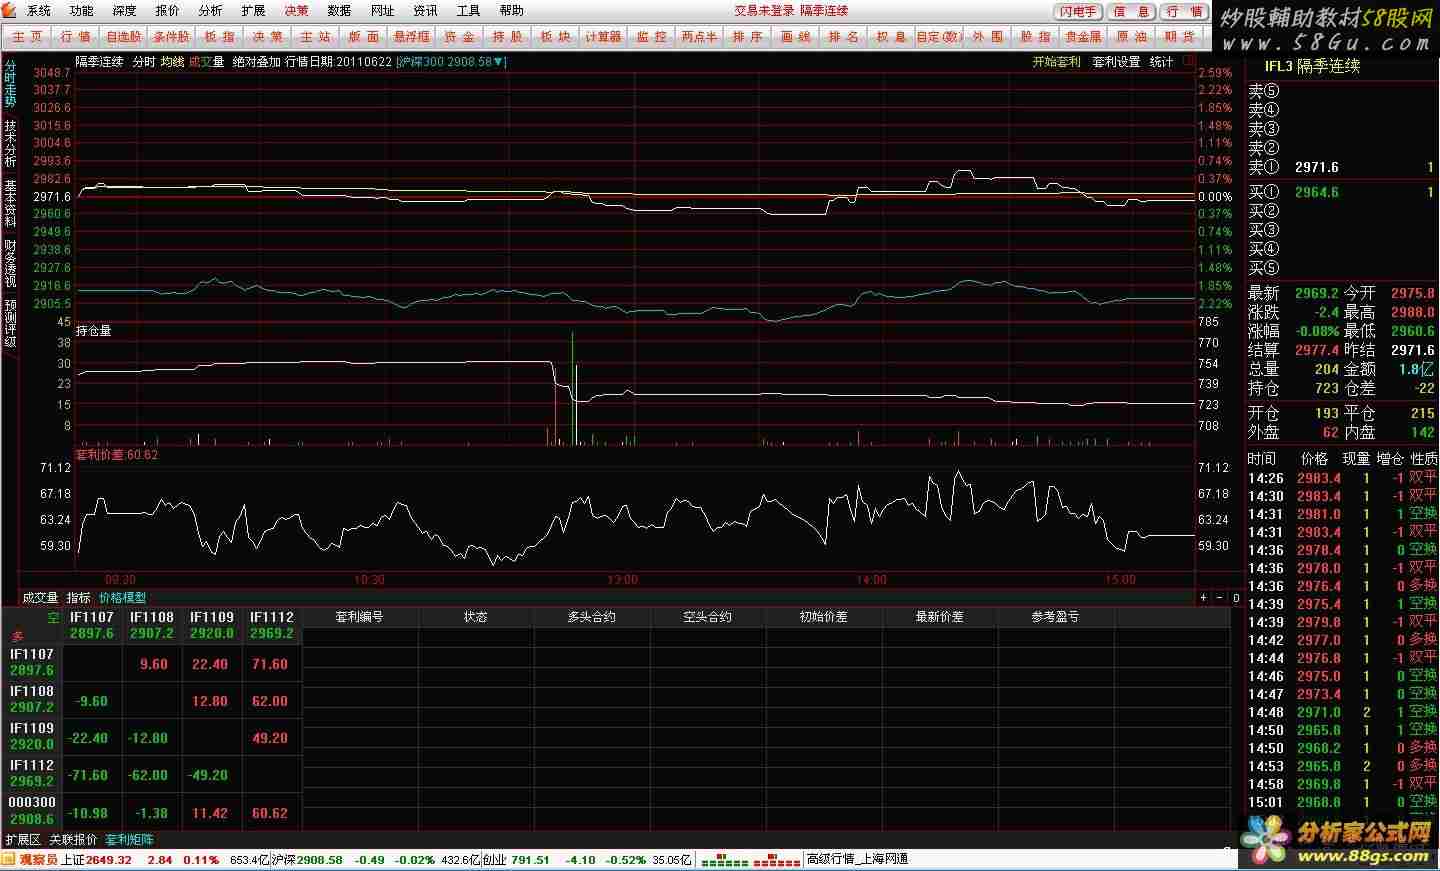Image resolution: width=1440 pixels, height=871 pixels.
Task: Expand the 扩展区 panel at the bottom
Action: point(23,840)
